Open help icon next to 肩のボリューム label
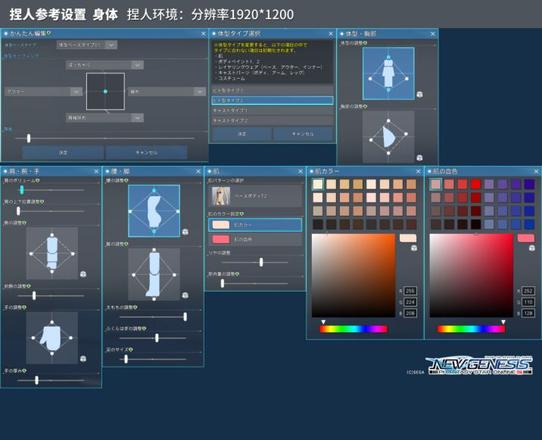 [x=37, y=180]
